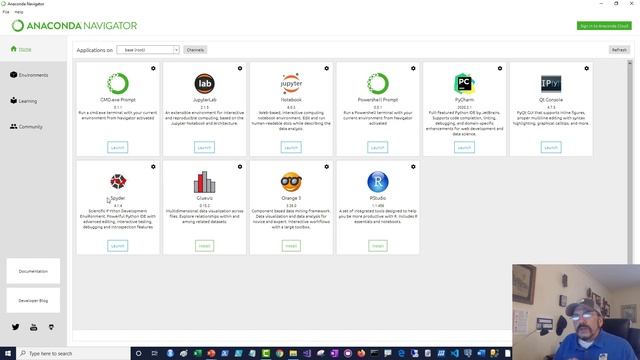Open RStudio gear options menu
Image resolution: width=640 pixels, height=360 pixels.
[x=413, y=167]
